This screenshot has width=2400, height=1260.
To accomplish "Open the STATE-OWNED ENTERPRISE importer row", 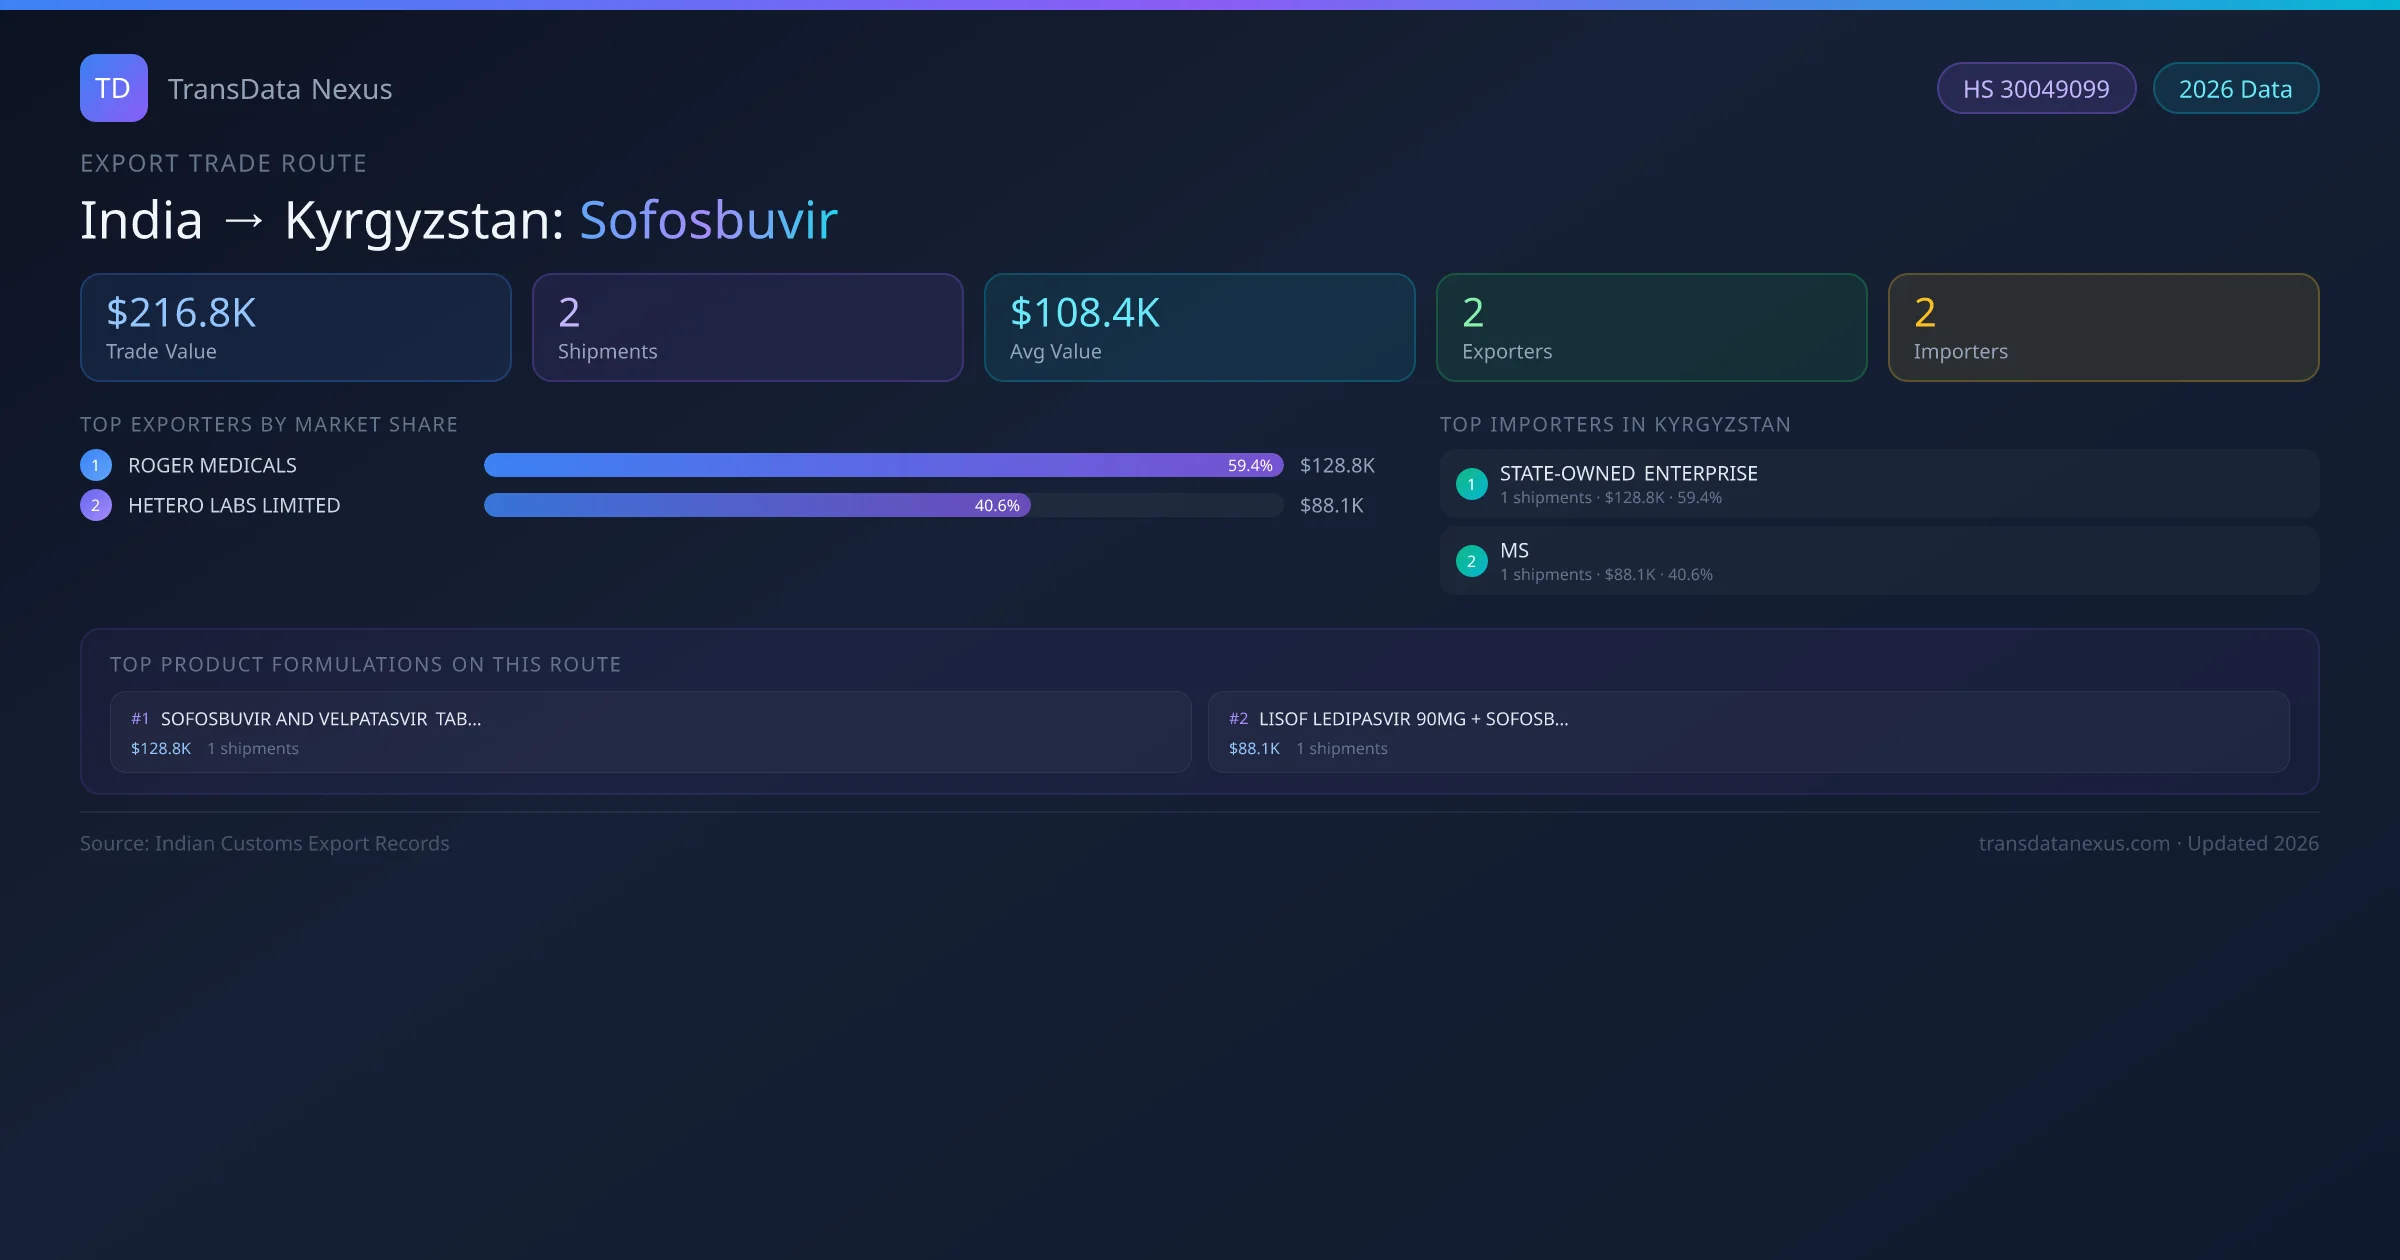I will pos(1879,484).
